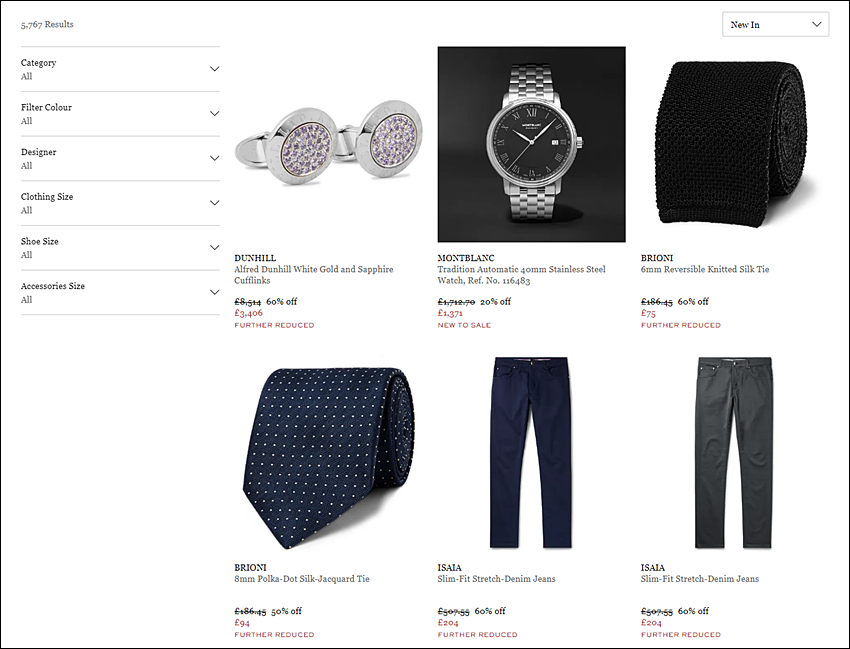Open the grey Isaia jeans image

coord(735,454)
